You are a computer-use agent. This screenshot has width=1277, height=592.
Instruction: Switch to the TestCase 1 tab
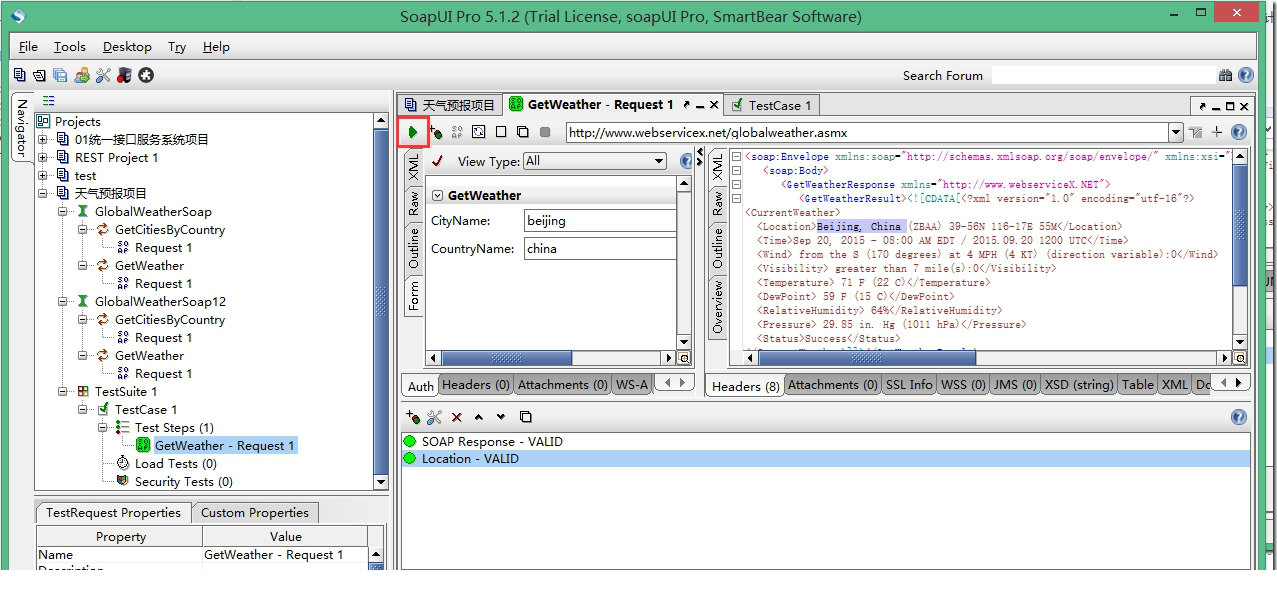[772, 105]
